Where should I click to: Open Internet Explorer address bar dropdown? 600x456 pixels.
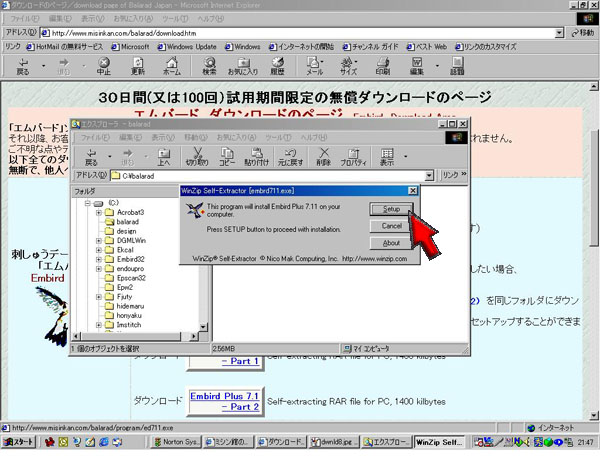click(559, 33)
